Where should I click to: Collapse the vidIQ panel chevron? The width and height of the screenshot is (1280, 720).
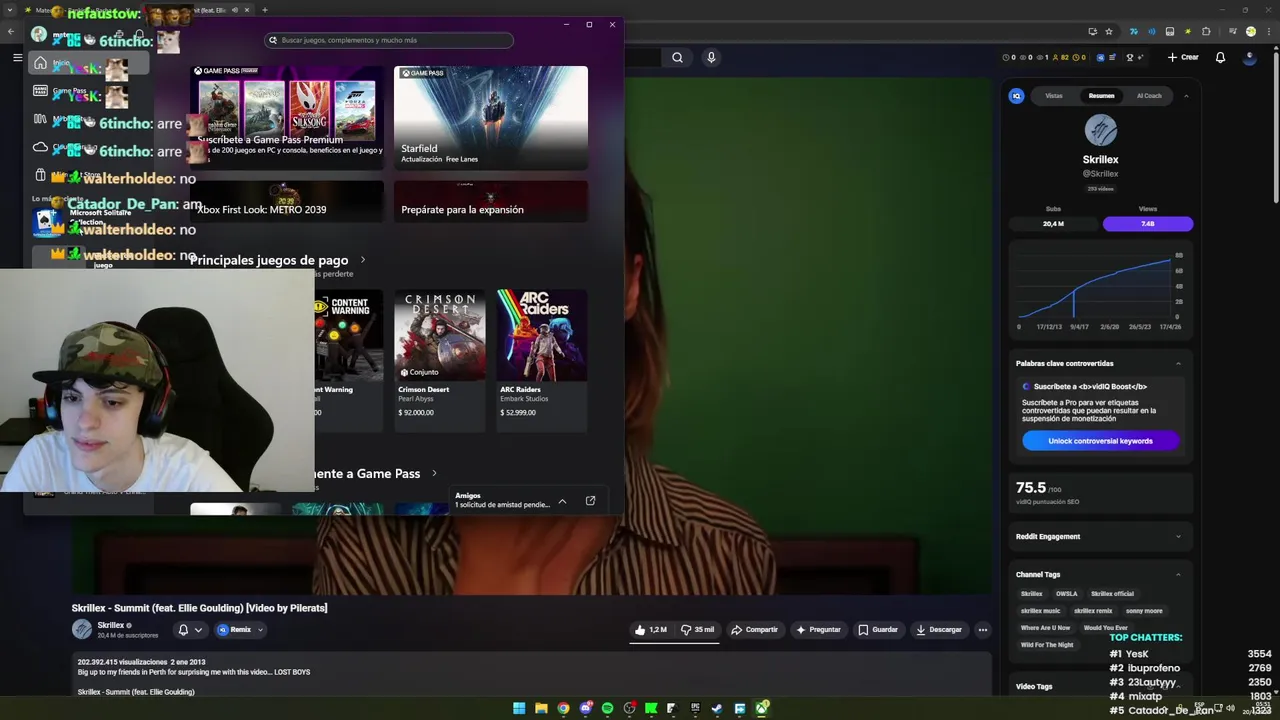click(1186, 96)
